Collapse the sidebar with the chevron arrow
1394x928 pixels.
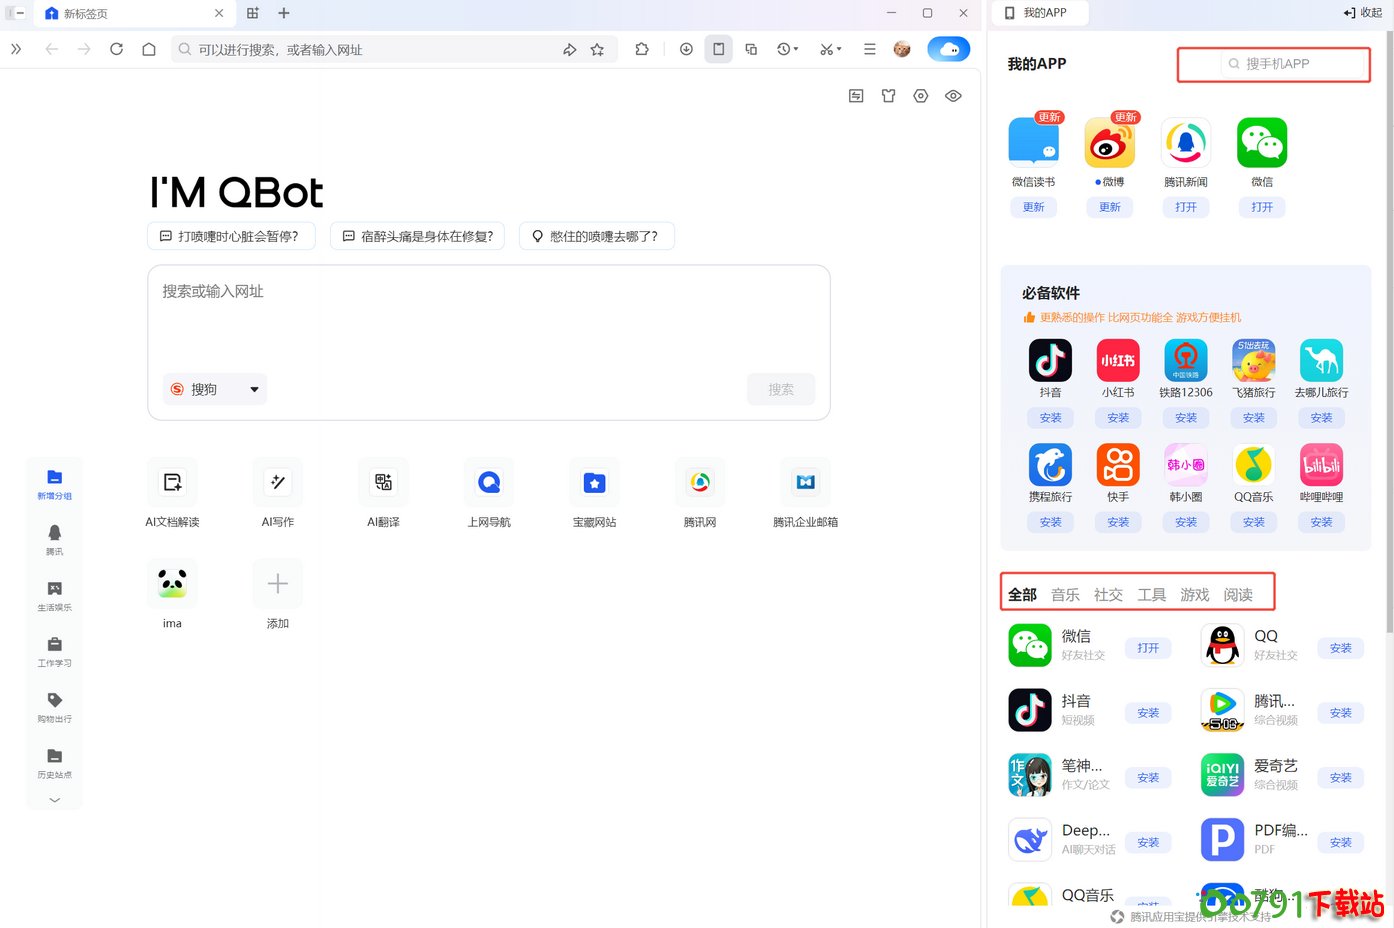tap(54, 799)
